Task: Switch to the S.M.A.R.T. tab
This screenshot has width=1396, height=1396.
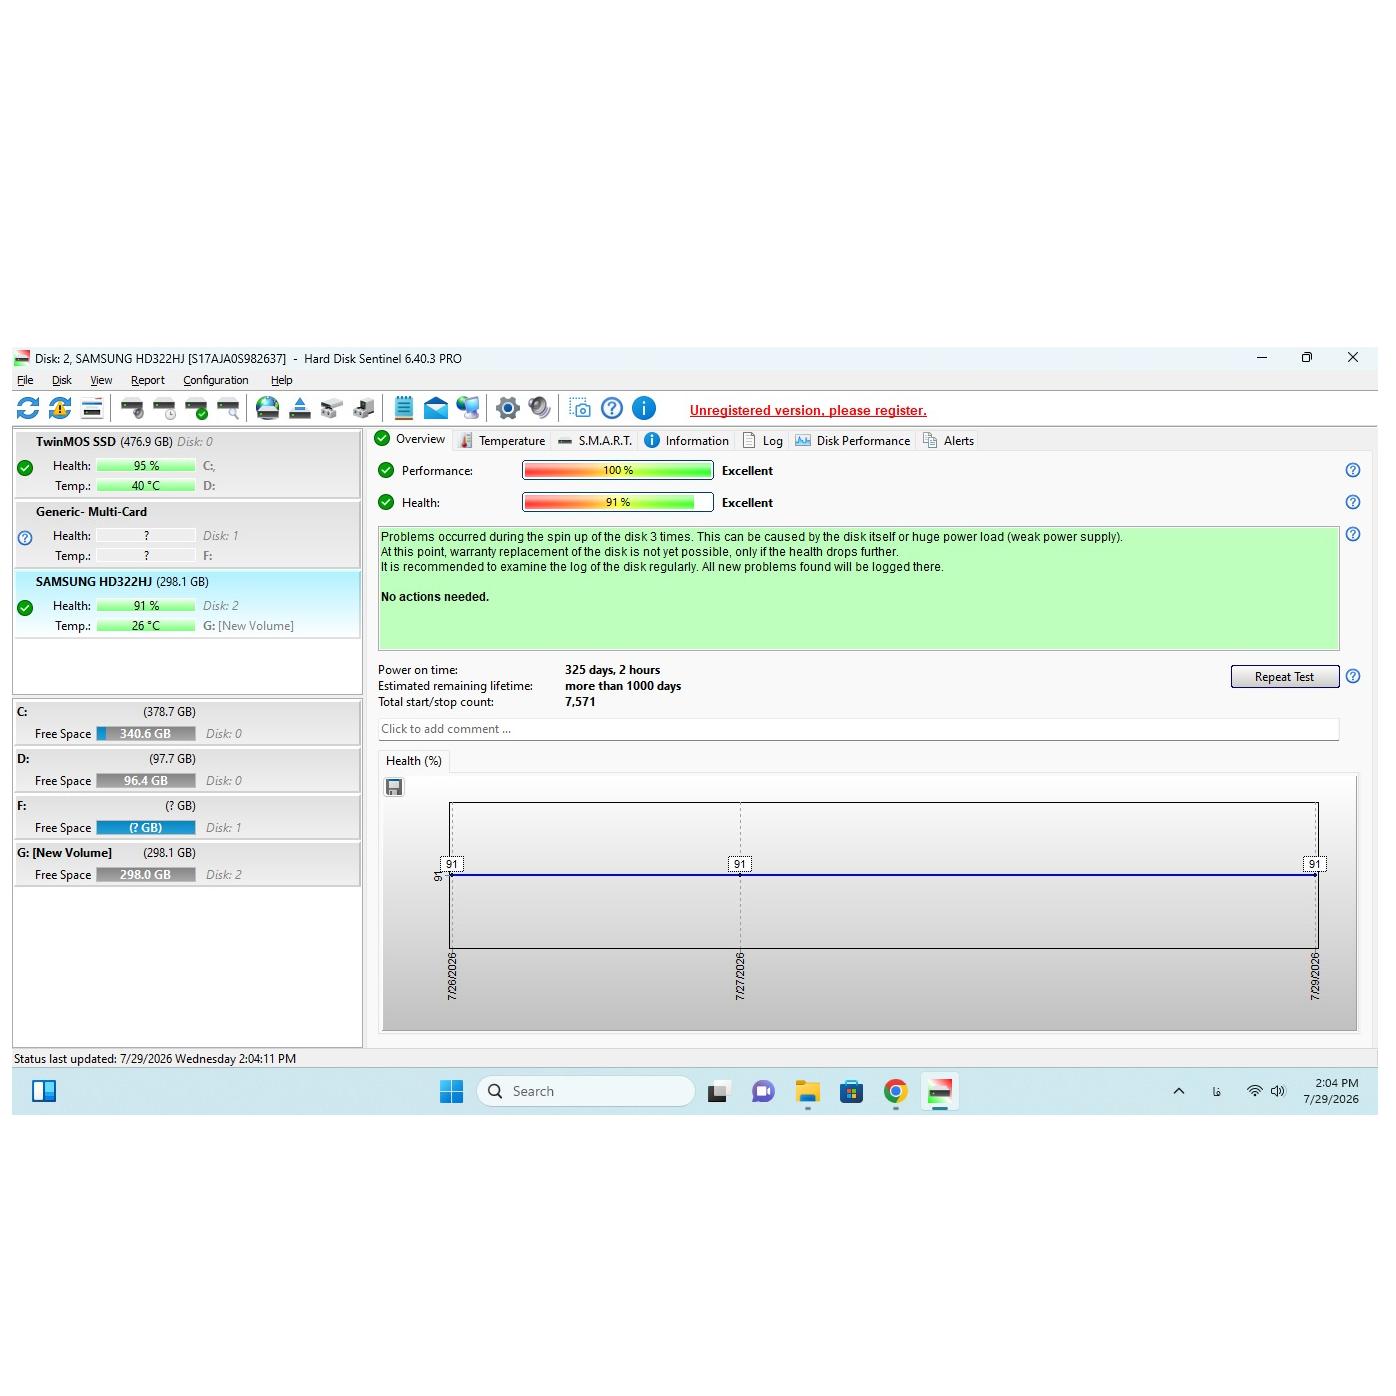Action: tap(595, 440)
